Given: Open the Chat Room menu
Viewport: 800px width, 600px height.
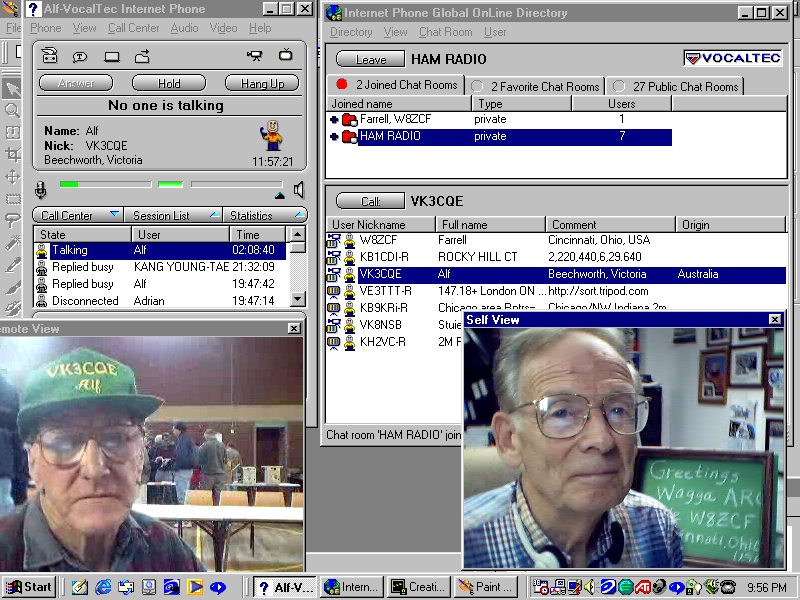Looking at the screenshot, I should pyautogui.click(x=445, y=32).
